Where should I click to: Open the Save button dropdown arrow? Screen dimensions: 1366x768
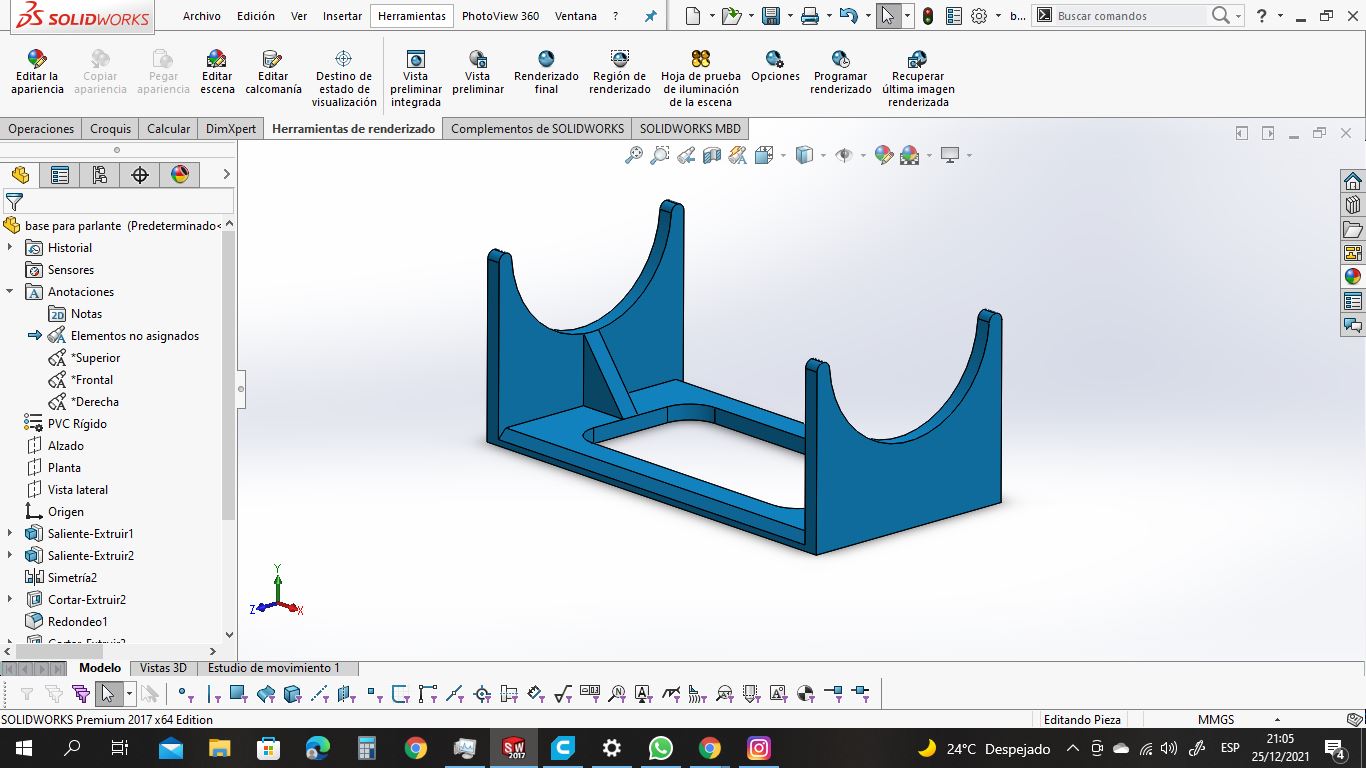click(789, 16)
